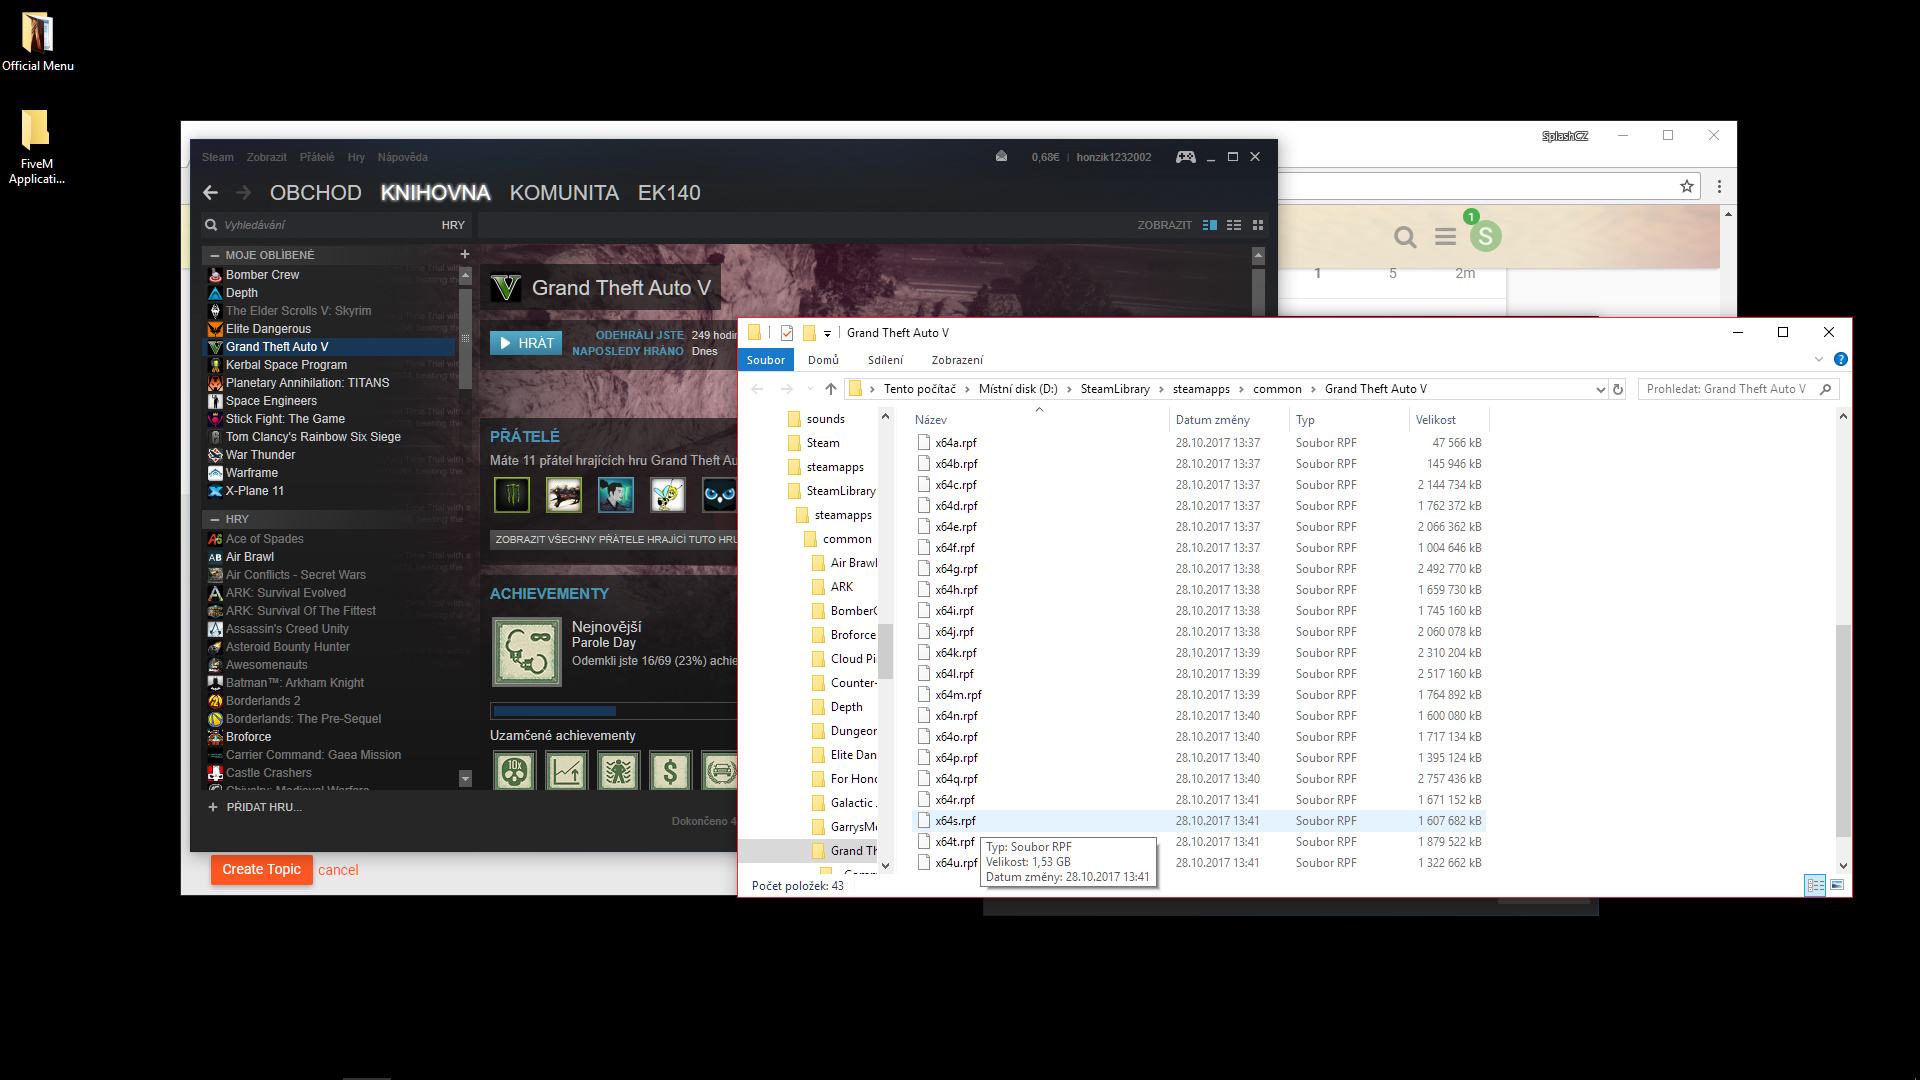Screen dimensions: 1920x1080
Task: Go up one folder level in Explorer
Action: click(x=831, y=389)
